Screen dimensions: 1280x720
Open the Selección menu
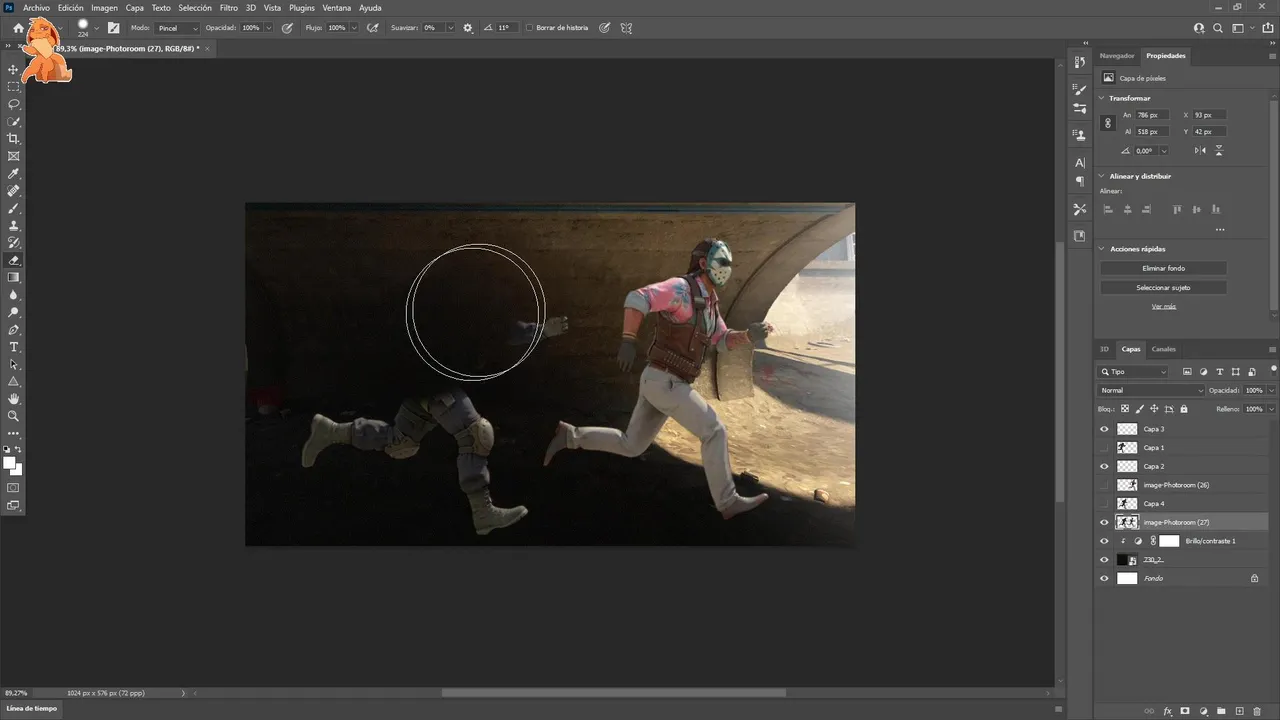(x=195, y=8)
